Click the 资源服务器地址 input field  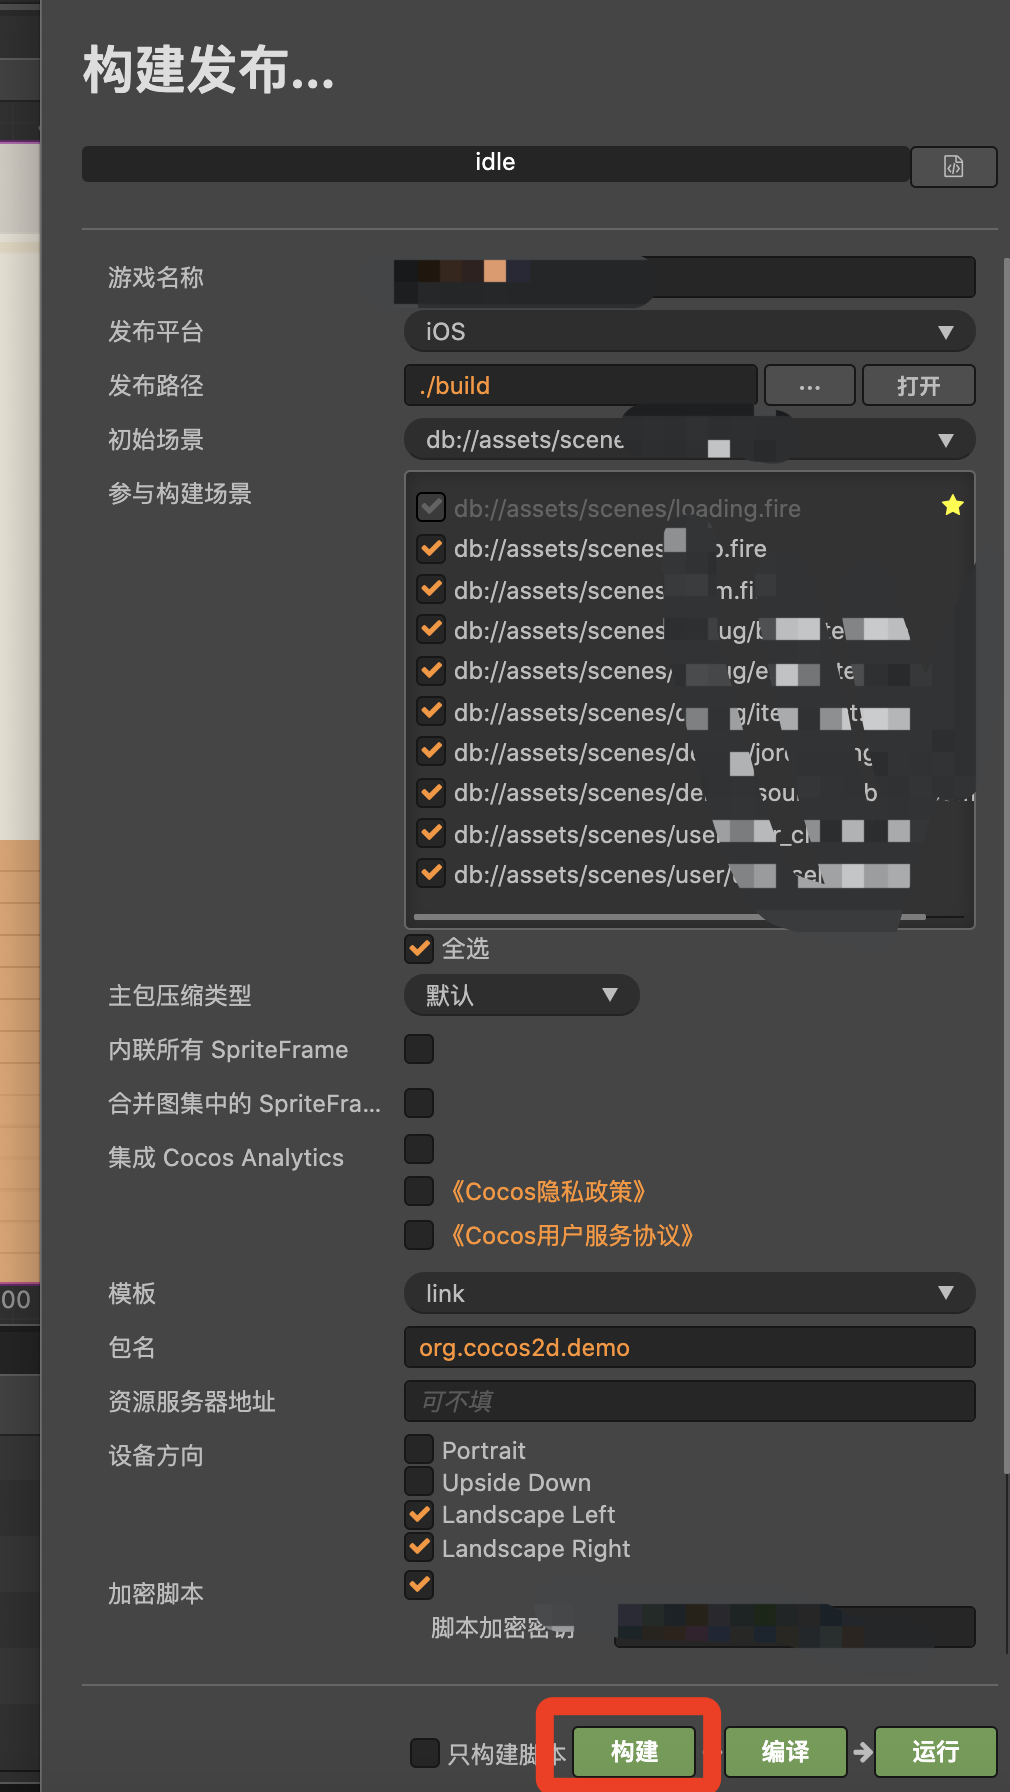tap(689, 1401)
